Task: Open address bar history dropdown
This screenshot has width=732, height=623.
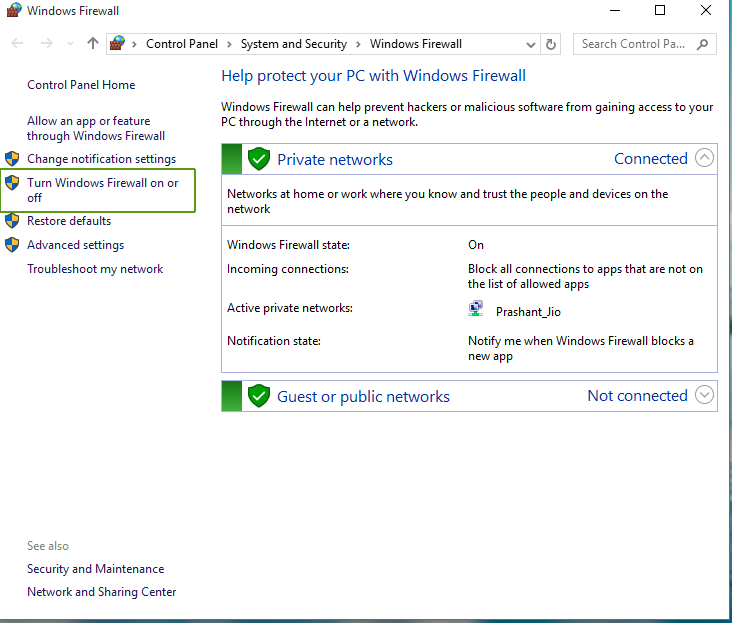Action: [530, 45]
